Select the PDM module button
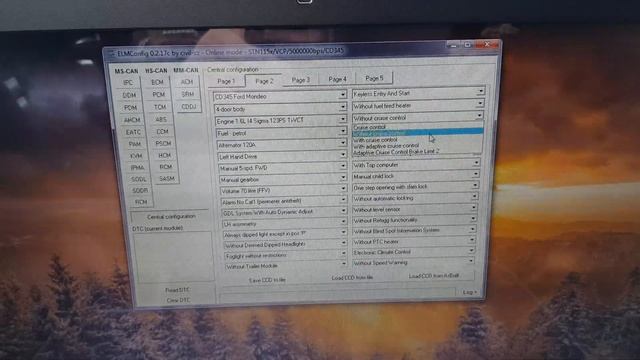This screenshot has height=360, width=640. click(130, 108)
